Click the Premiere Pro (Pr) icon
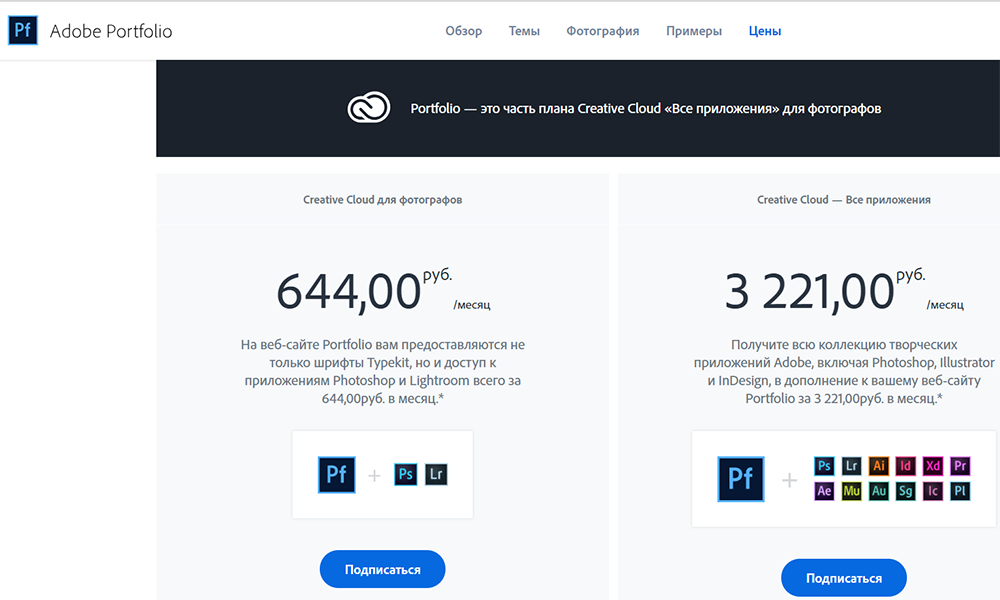The image size is (1000, 600). (x=960, y=465)
